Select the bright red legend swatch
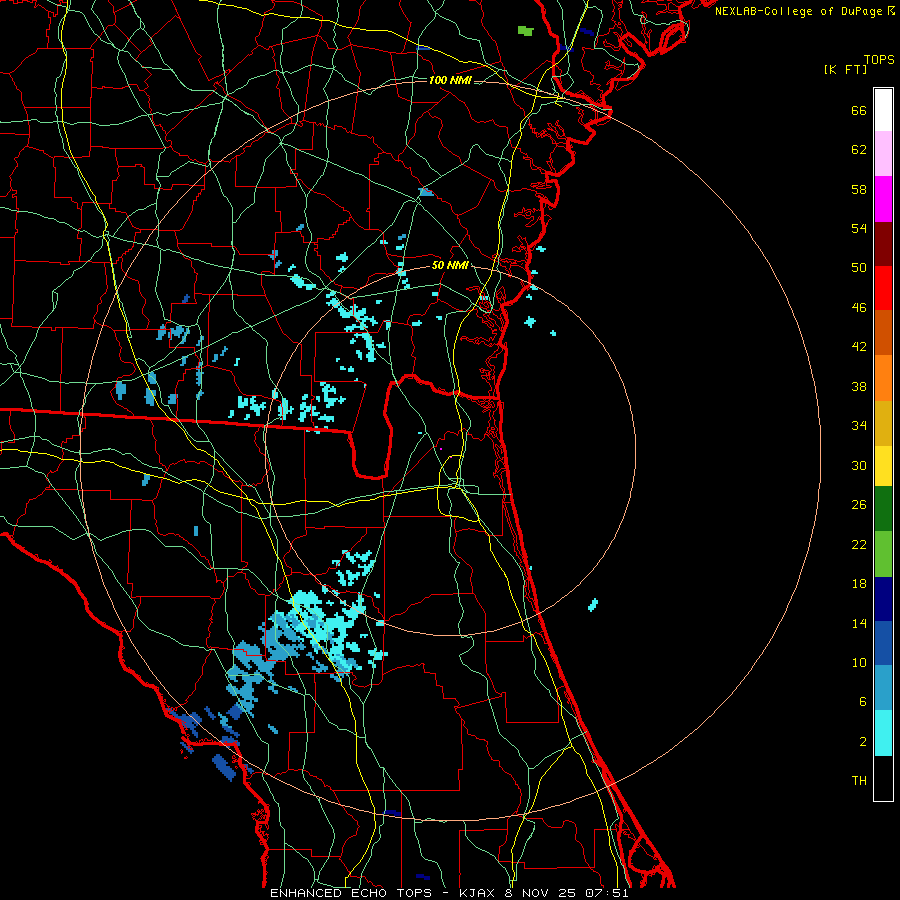The width and height of the screenshot is (900, 900). (883, 288)
